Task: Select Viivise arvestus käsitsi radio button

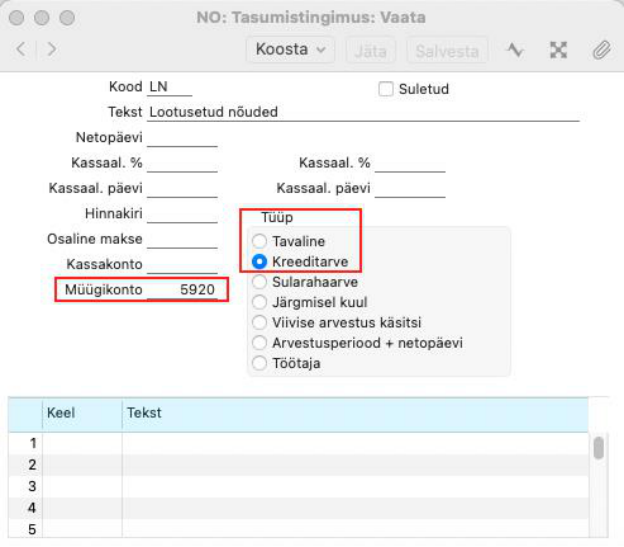Action: [x=259, y=323]
